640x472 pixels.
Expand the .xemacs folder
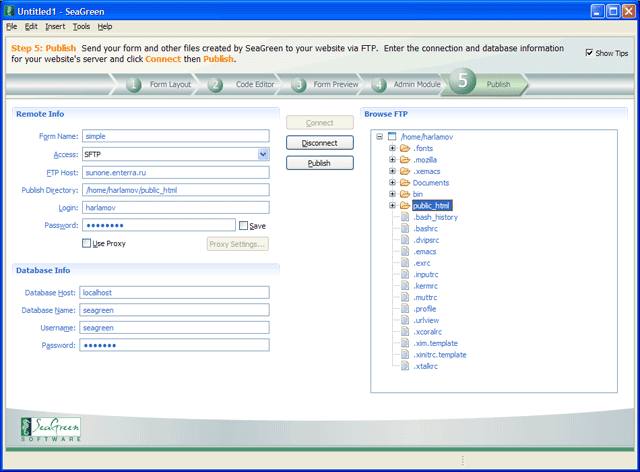[x=392, y=171]
